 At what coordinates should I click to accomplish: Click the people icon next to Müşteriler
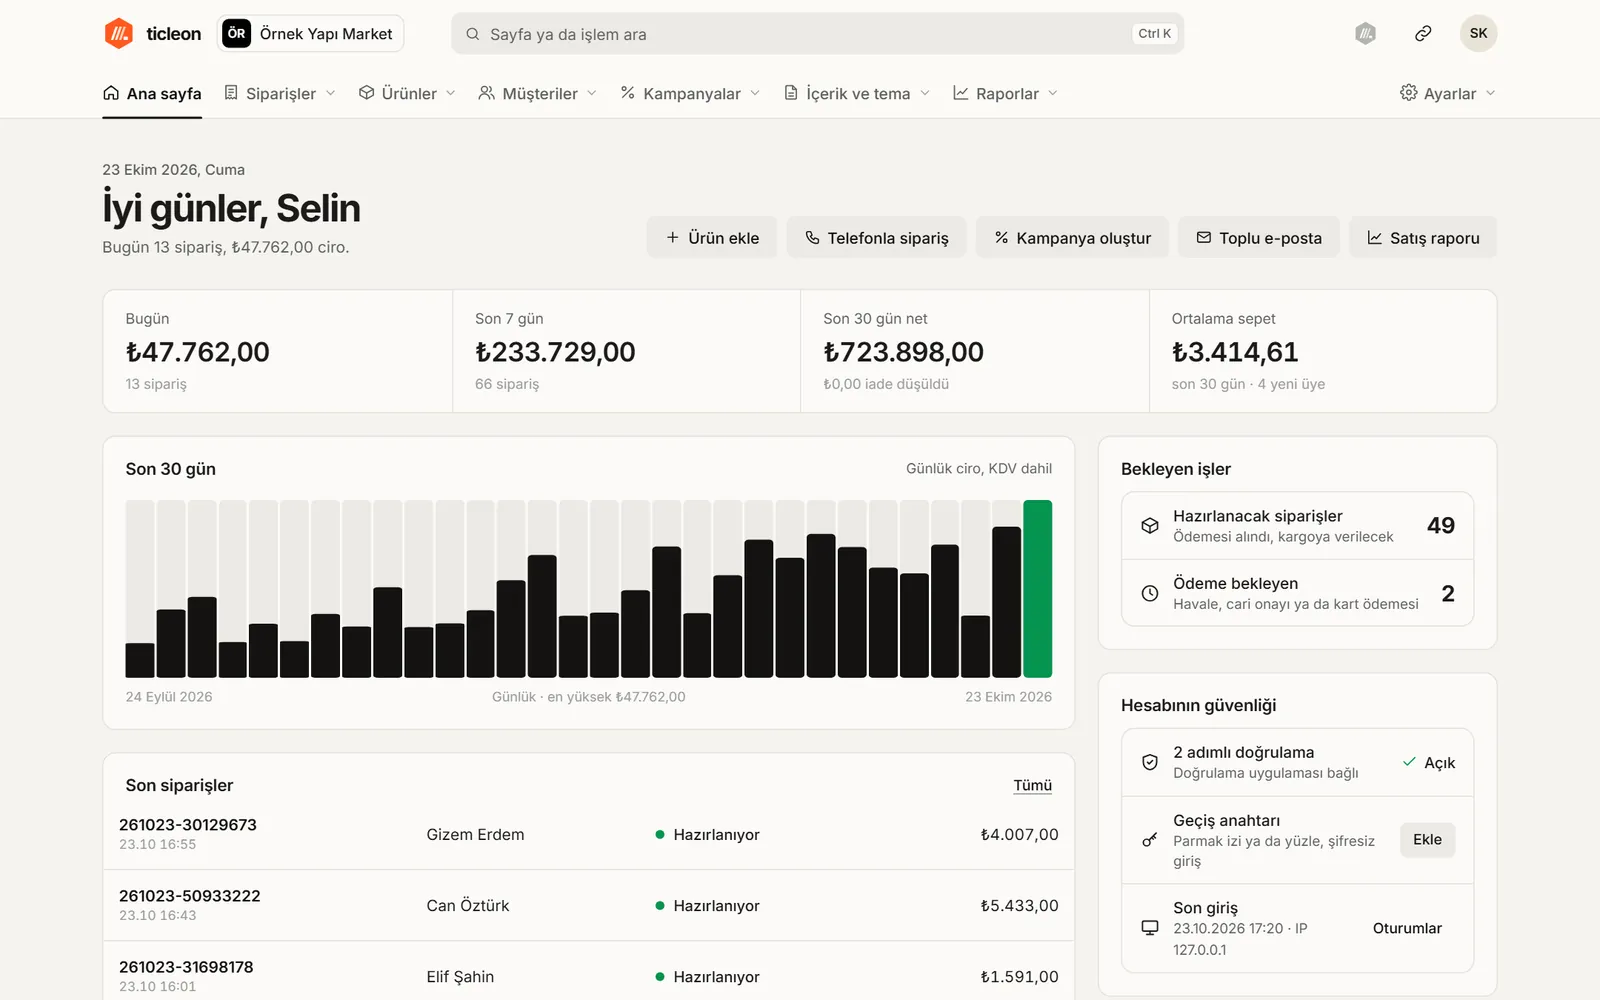coord(487,93)
